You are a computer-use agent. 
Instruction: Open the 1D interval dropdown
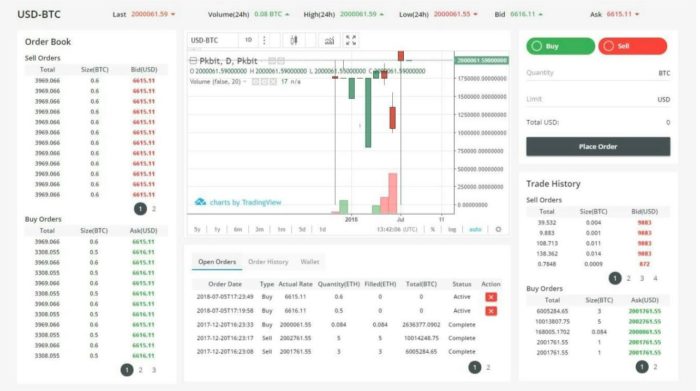click(x=248, y=40)
